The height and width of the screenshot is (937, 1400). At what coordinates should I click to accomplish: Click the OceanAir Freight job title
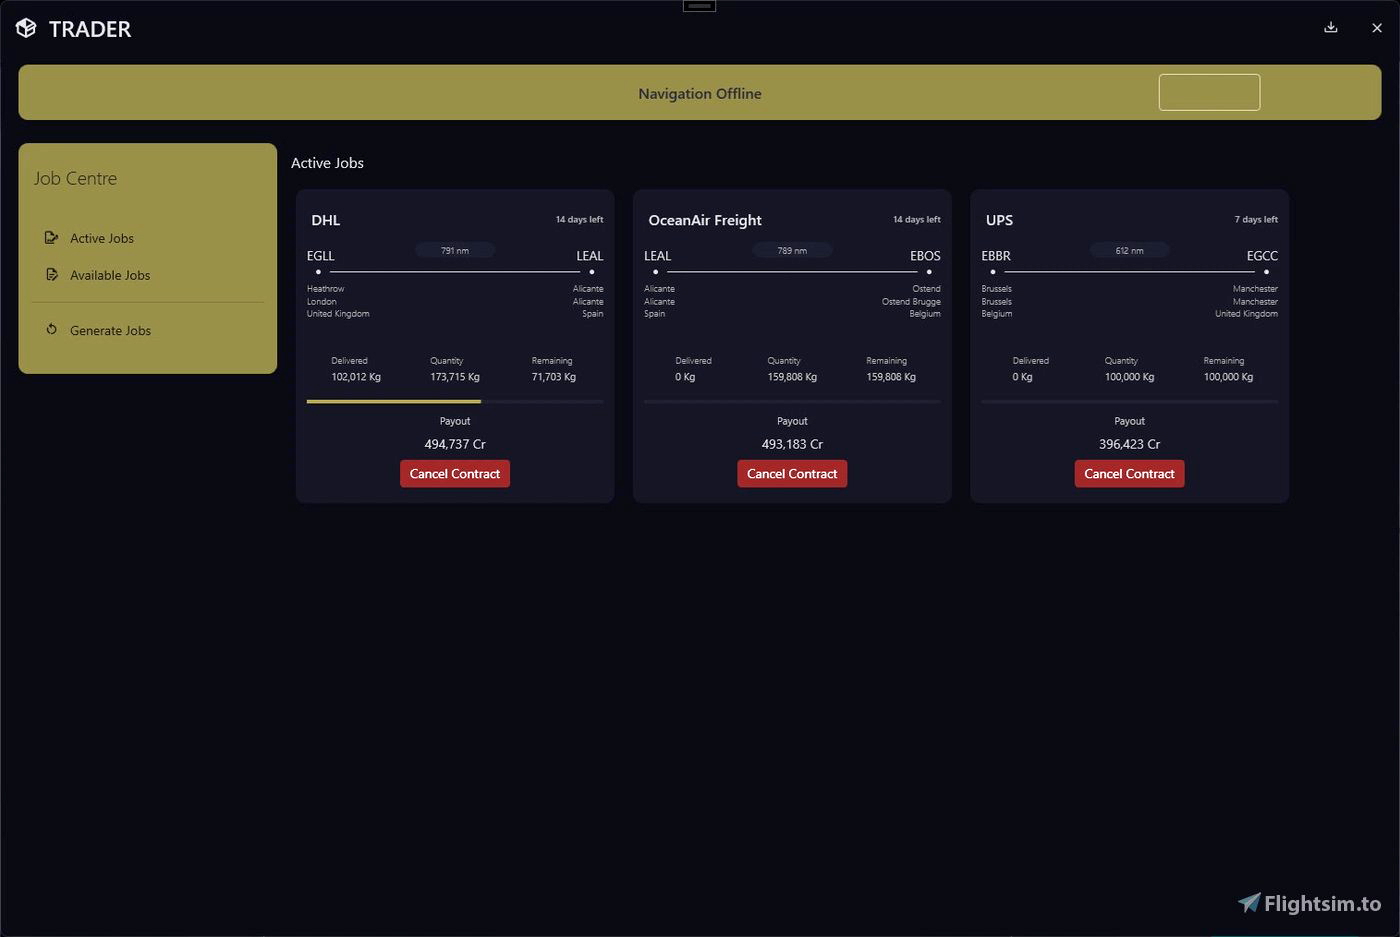click(x=705, y=220)
